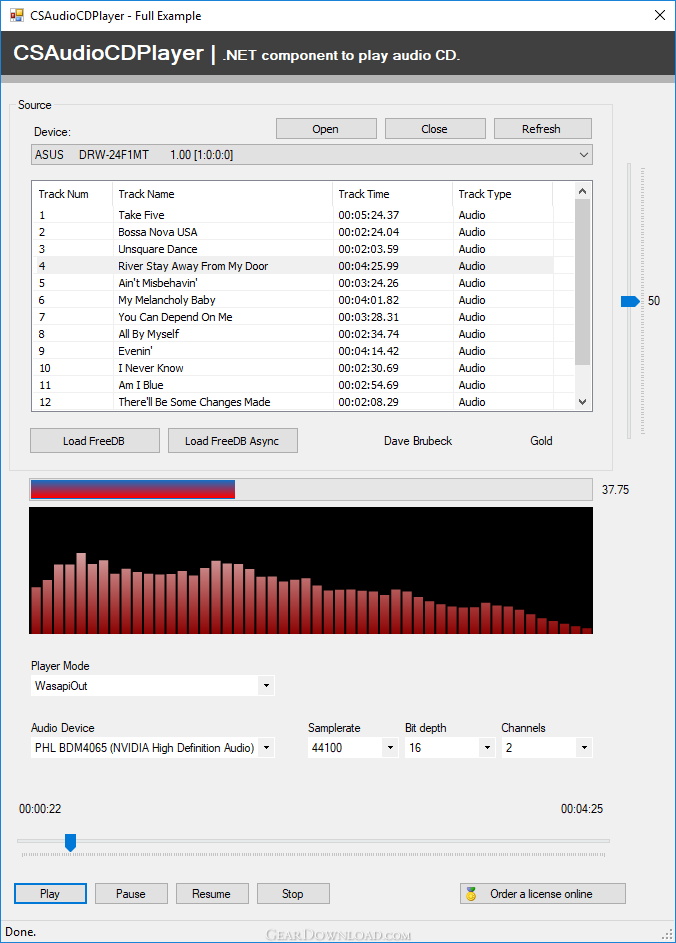
Task: Click the track list scroll down arrow
Action: (582, 402)
